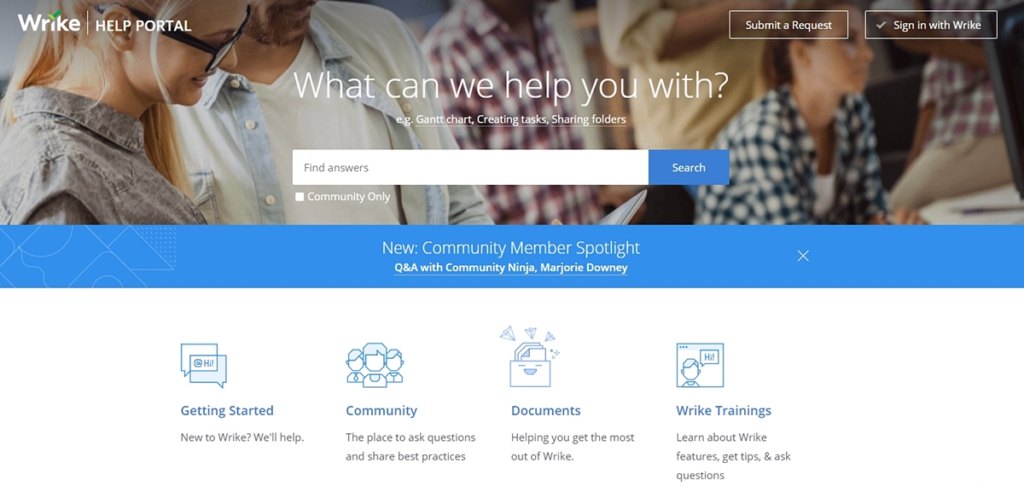1024x486 pixels.
Task: Sign in with Wrike
Action: click(x=931, y=25)
